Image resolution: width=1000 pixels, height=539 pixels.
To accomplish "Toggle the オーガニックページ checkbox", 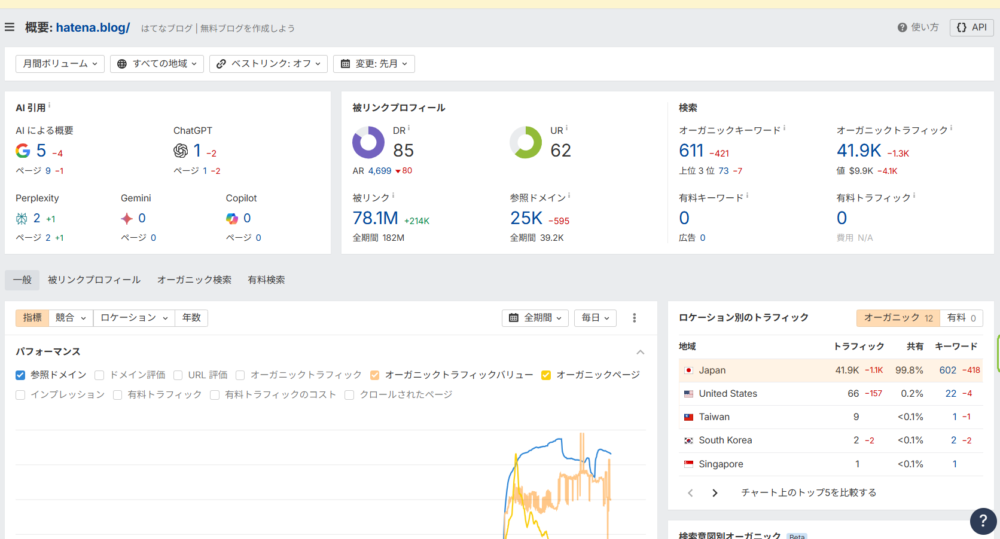I will (x=546, y=375).
